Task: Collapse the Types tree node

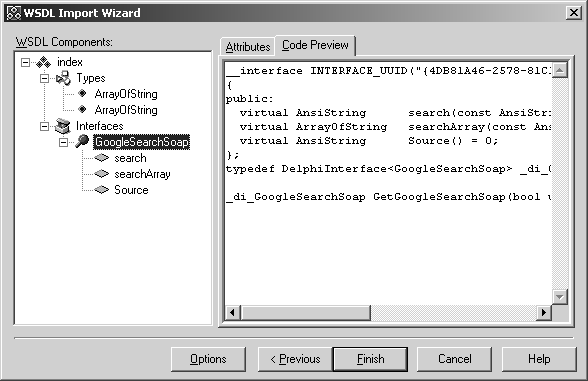Action: tap(44, 78)
